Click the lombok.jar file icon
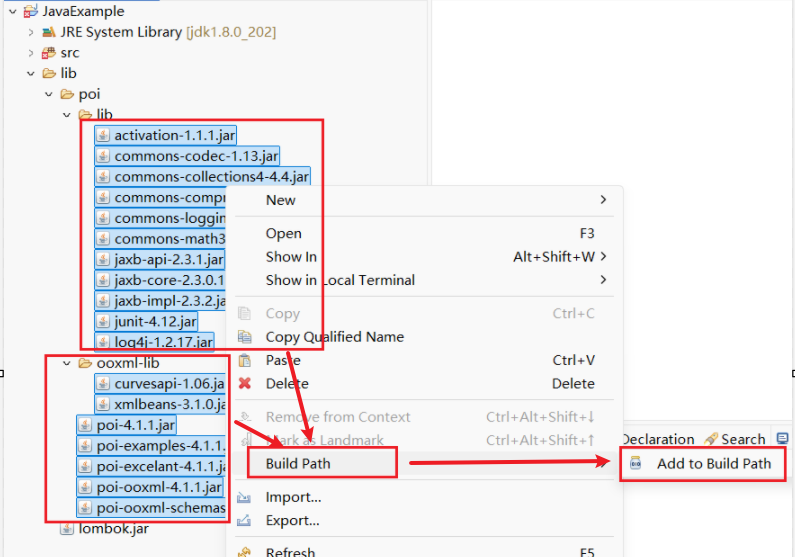Image resolution: width=795 pixels, height=557 pixels. [x=67, y=529]
